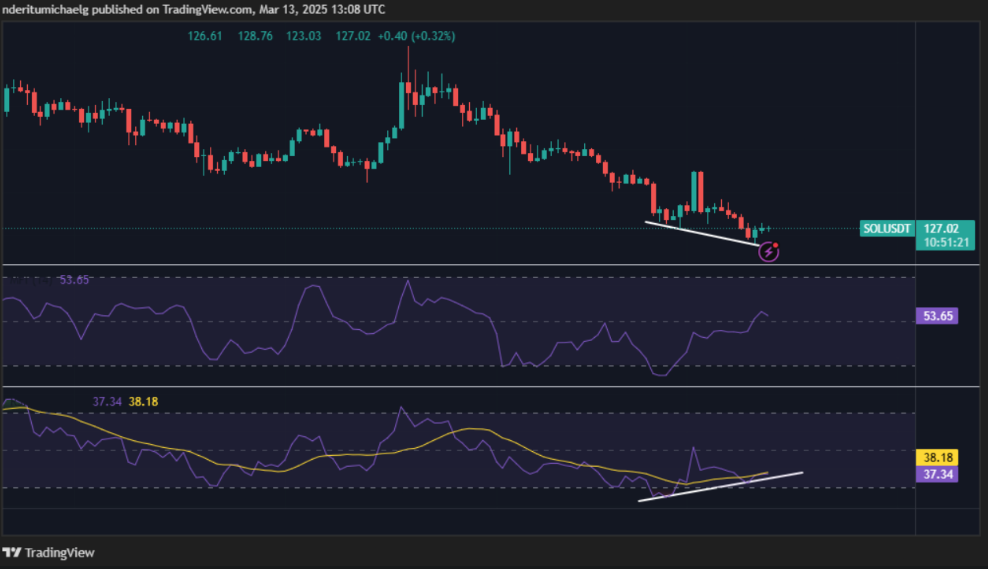Click the yellow 38.18 axis label
Screen dimensions: 988x569
point(937,457)
